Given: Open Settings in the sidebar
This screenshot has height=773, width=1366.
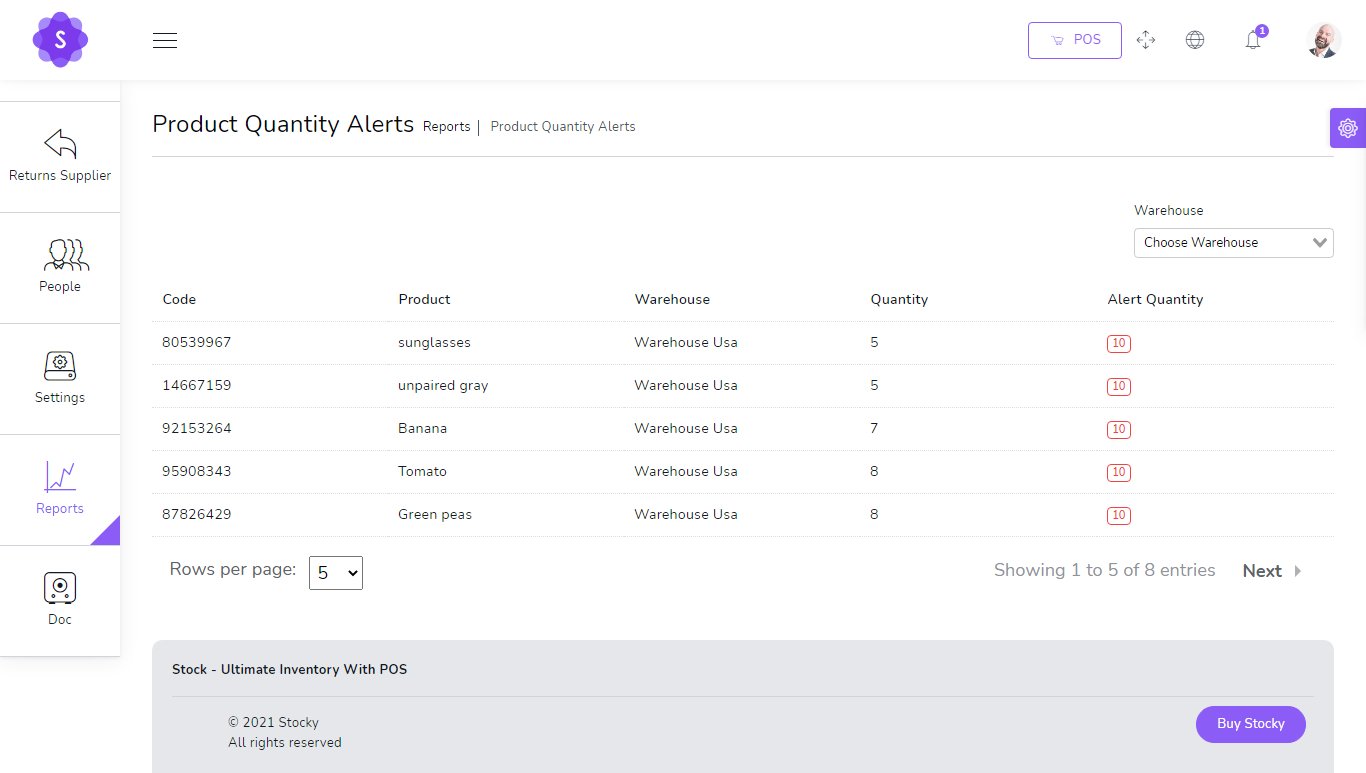Looking at the screenshot, I should pos(60,378).
